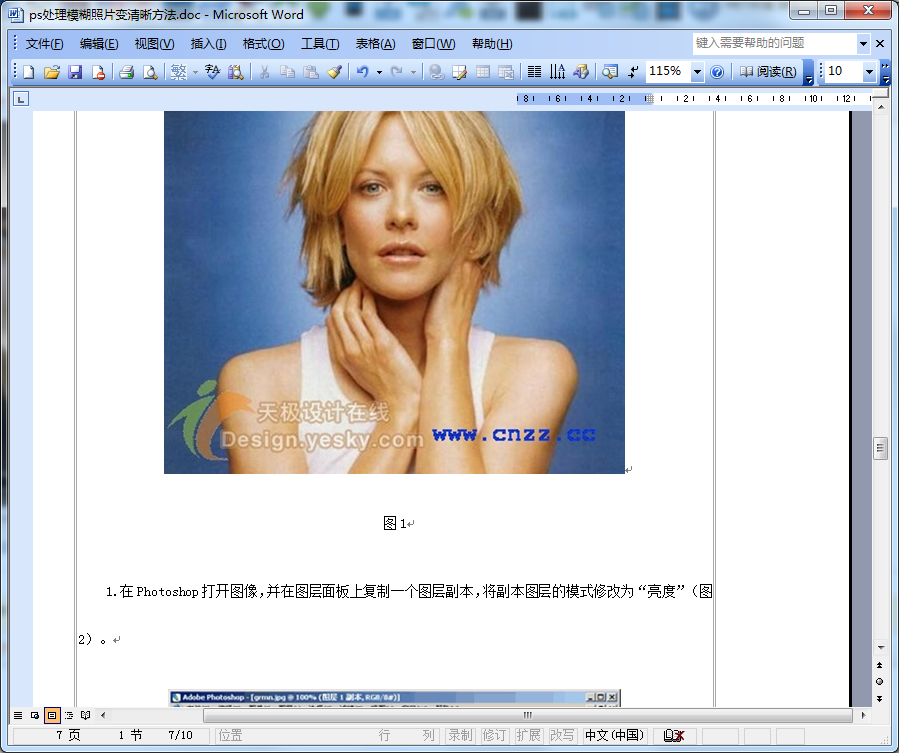Open tables and borders pencil icon

click(x=459, y=72)
